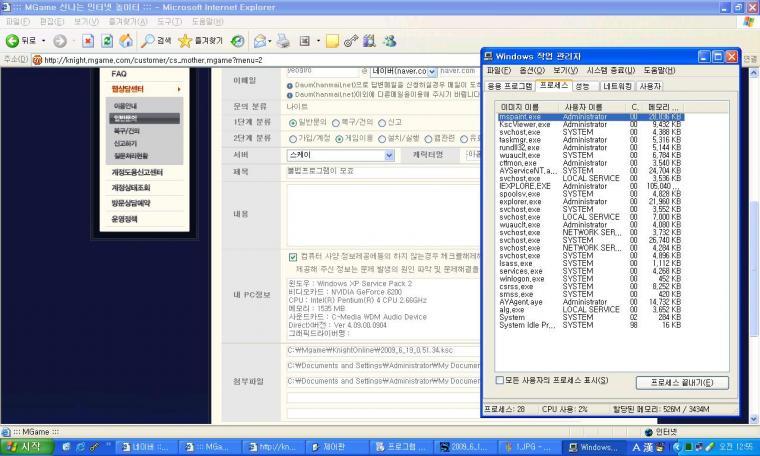Open the IE Search (검색) magnifier button
The width and height of the screenshot is (760, 456).
click(156, 41)
